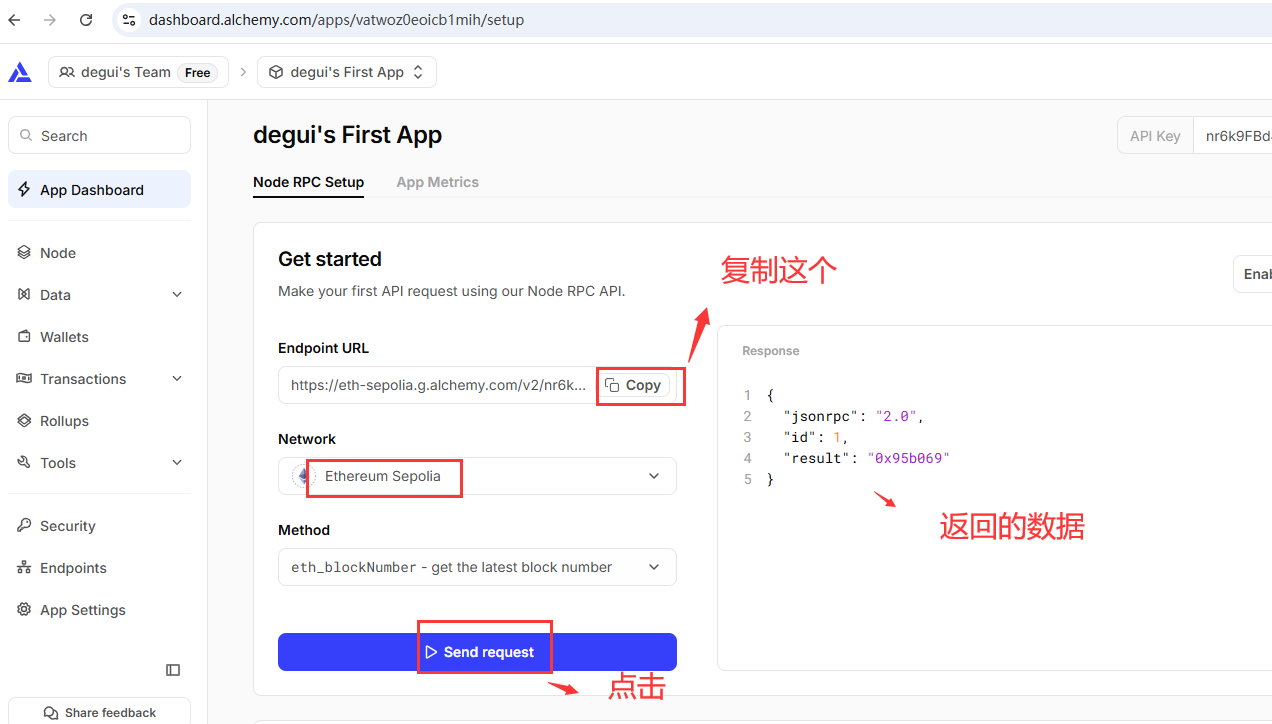Open the Endpoints sidebar item
Screen dimensions: 1272x724
coord(99,568)
